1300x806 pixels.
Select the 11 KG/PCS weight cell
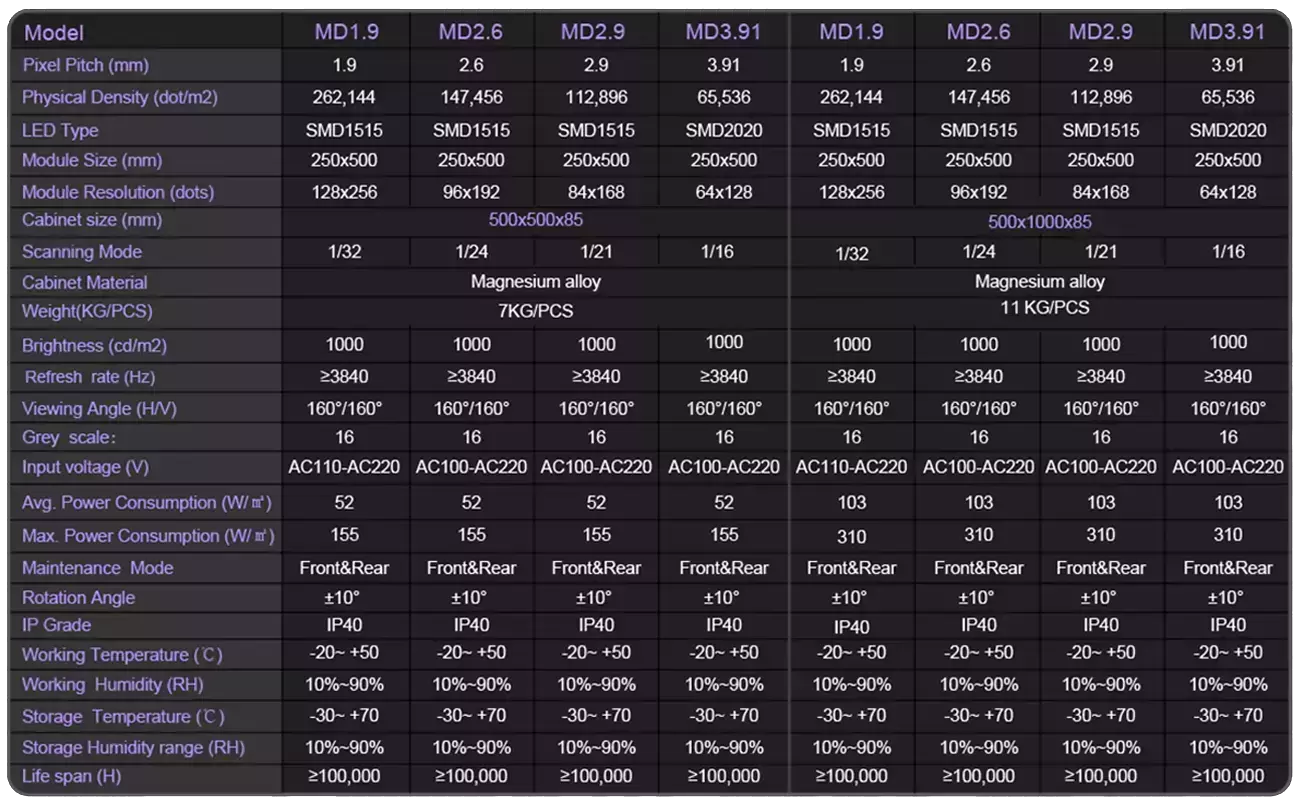click(1039, 308)
